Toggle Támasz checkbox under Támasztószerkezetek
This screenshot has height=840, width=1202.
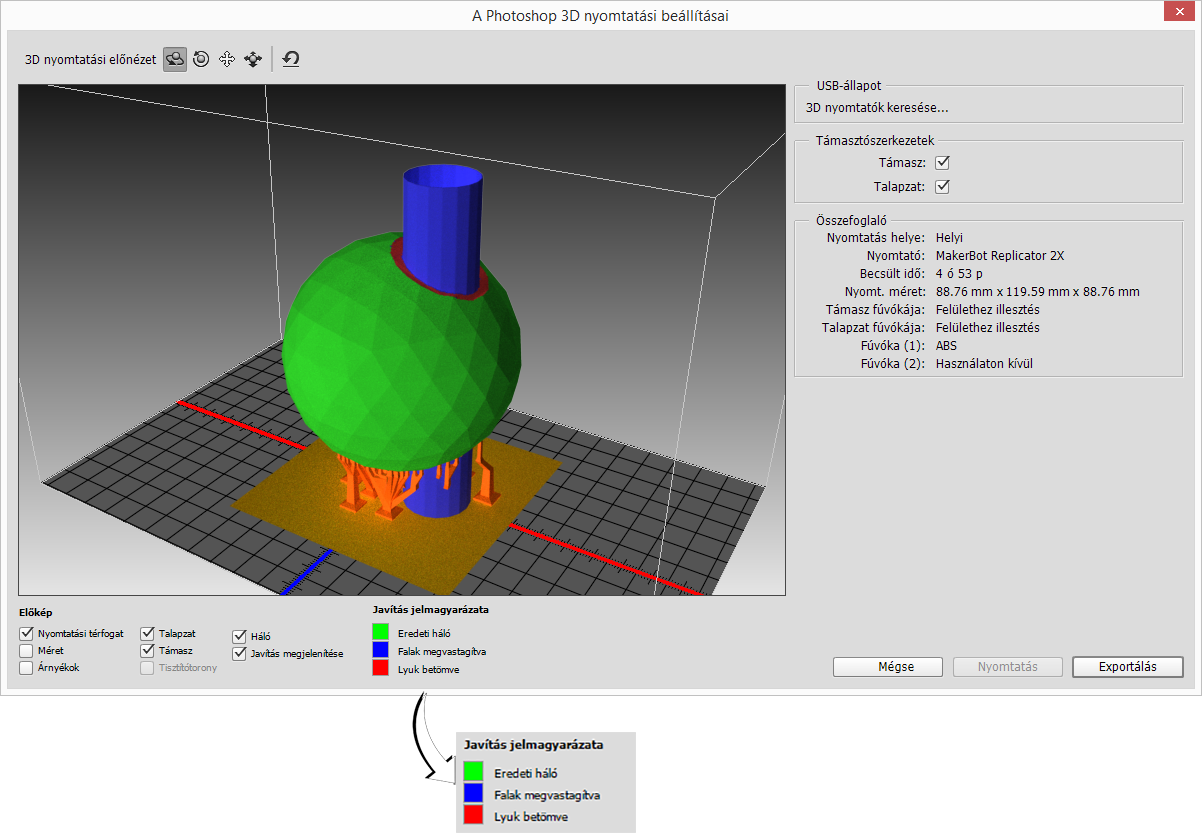click(x=942, y=162)
